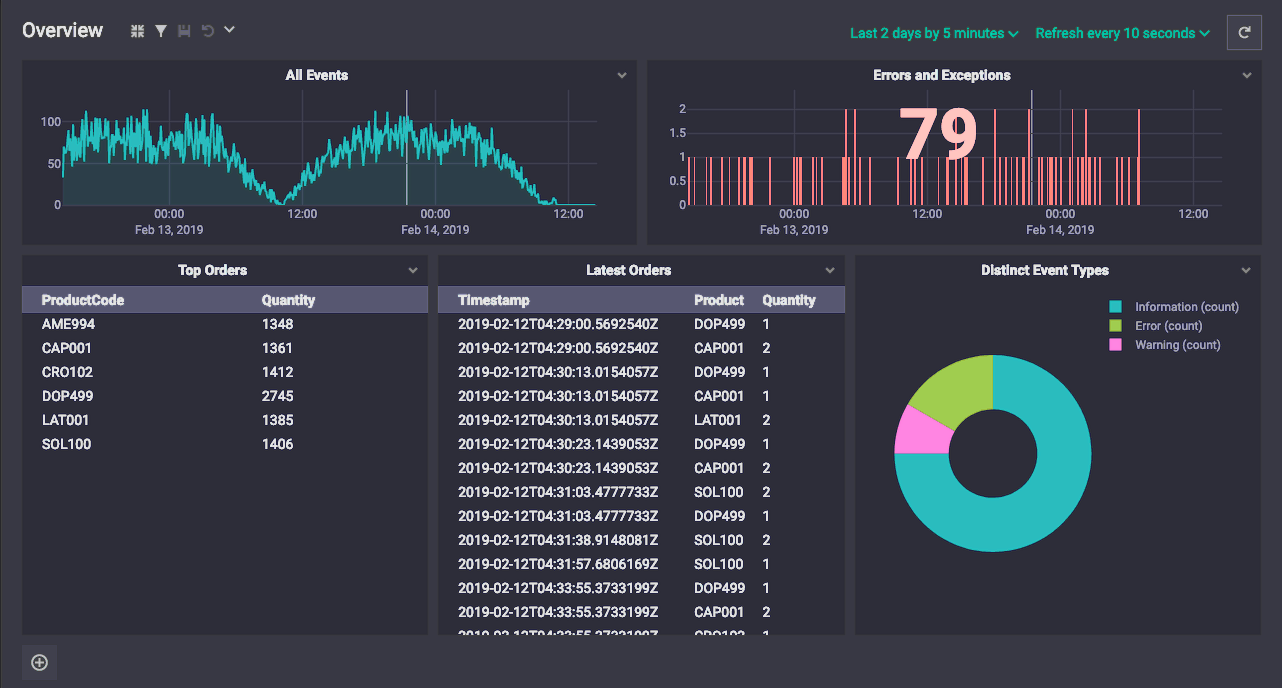The width and height of the screenshot is (1282, 688).
Task: Click quantity 1412 in Top Orders
Action: pos(278,372)
